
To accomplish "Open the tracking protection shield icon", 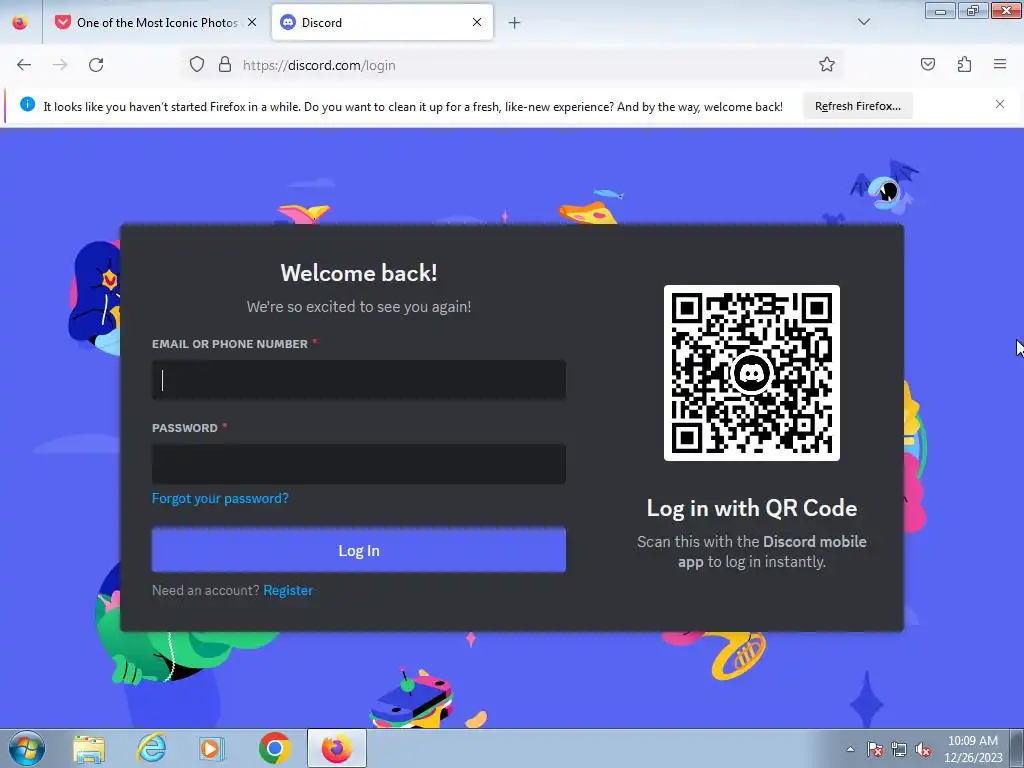I will 197,65.
